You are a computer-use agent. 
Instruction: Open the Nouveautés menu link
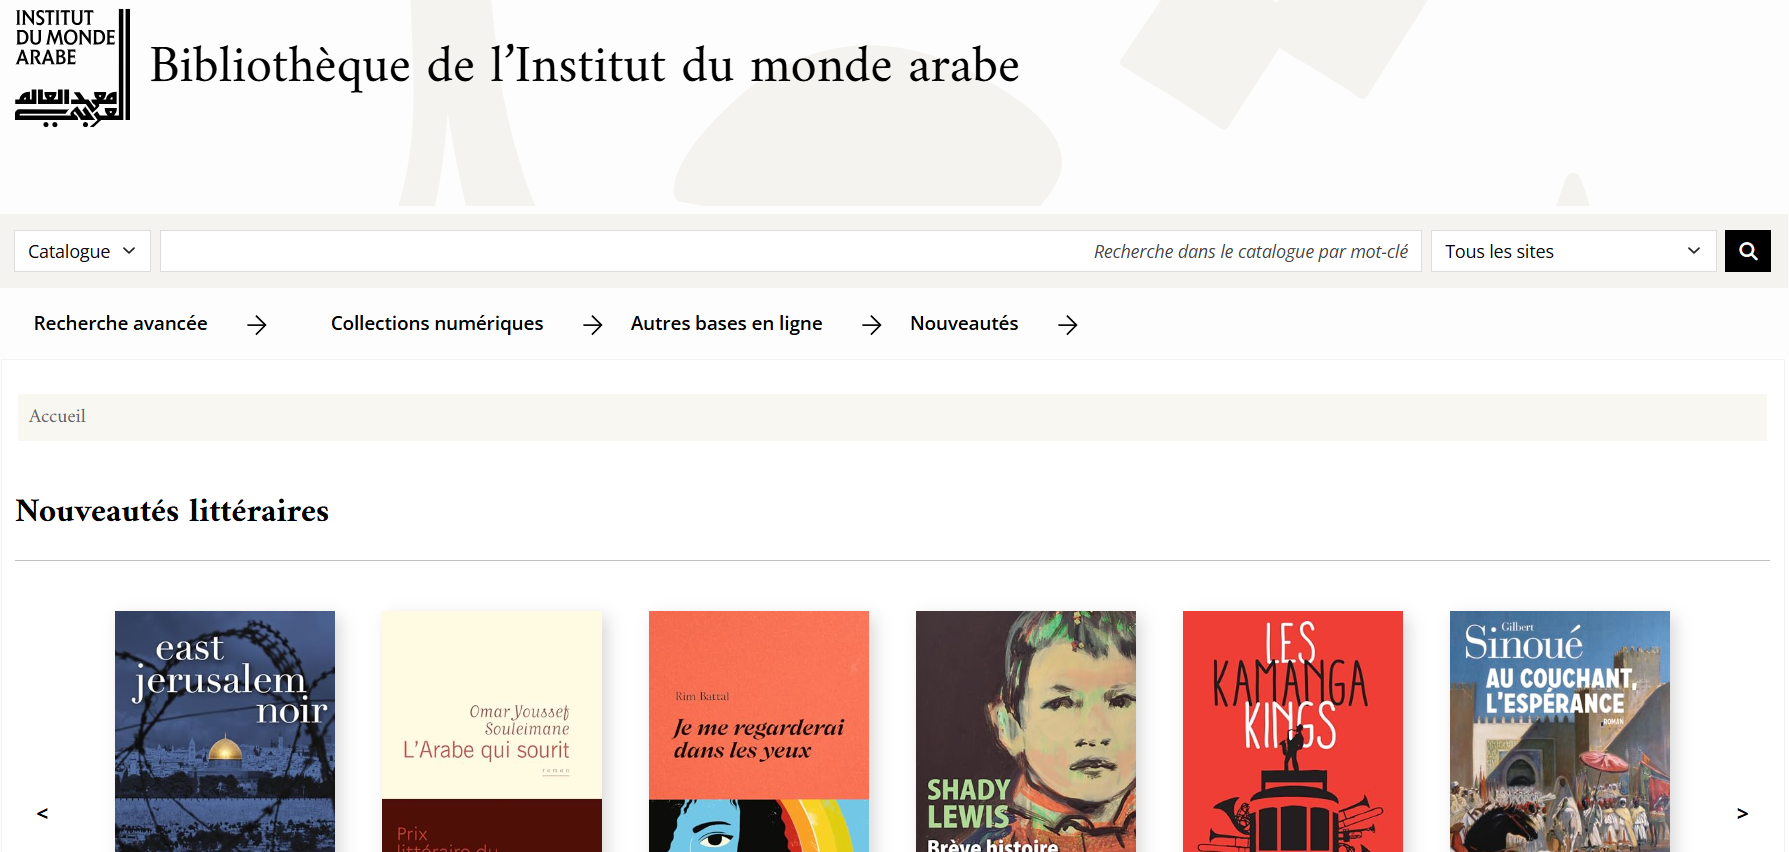click(964, 323)
